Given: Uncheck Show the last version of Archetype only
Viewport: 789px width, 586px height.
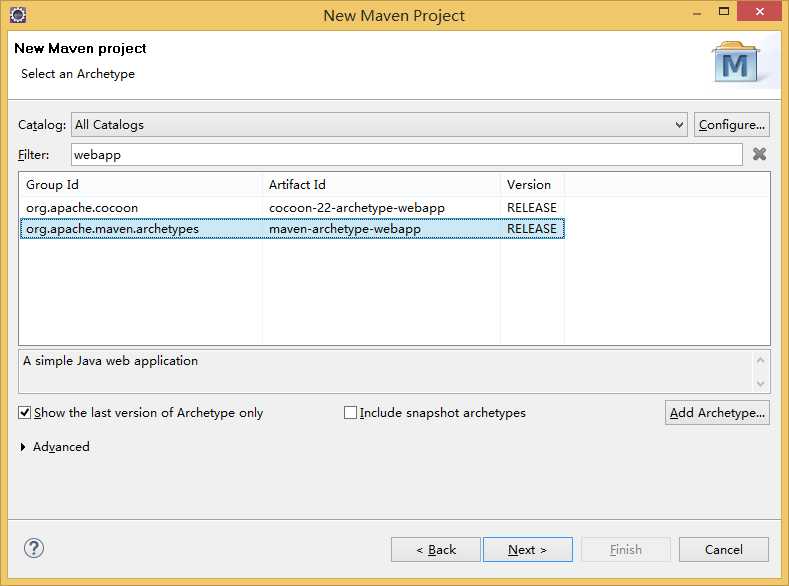Looking at the screenshot, I should (x=25, y=412).
